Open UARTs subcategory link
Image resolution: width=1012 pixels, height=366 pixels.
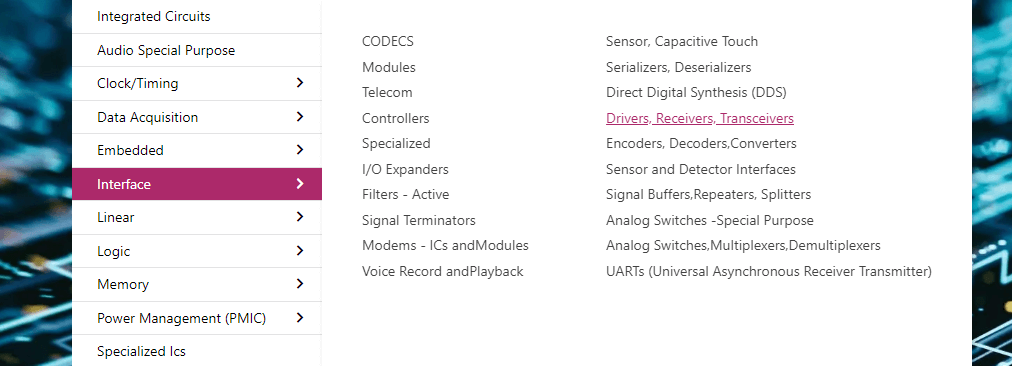pos(769,272)
